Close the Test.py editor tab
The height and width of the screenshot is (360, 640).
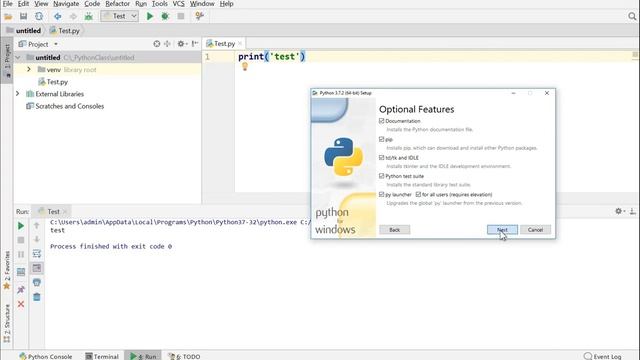pos(240,43)
